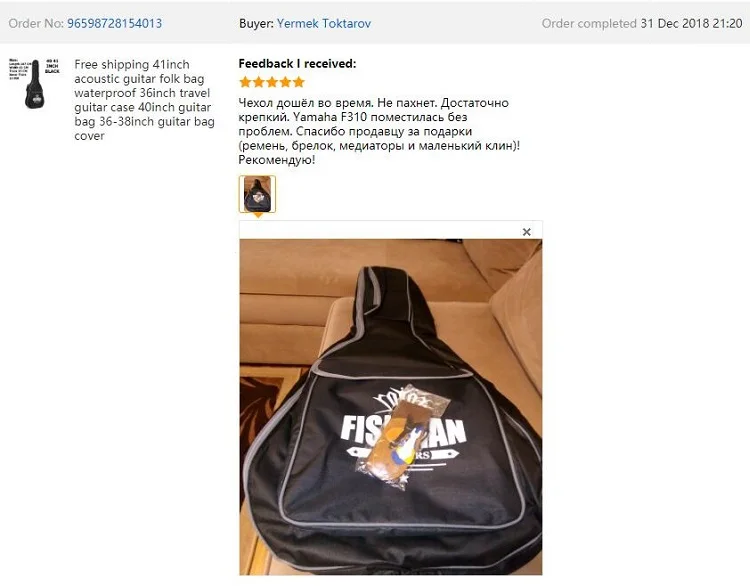Image resolution: width=750 pixels, height=586 pixels.
Task: Close the expanded feedback photo
Action: point(527,232)
